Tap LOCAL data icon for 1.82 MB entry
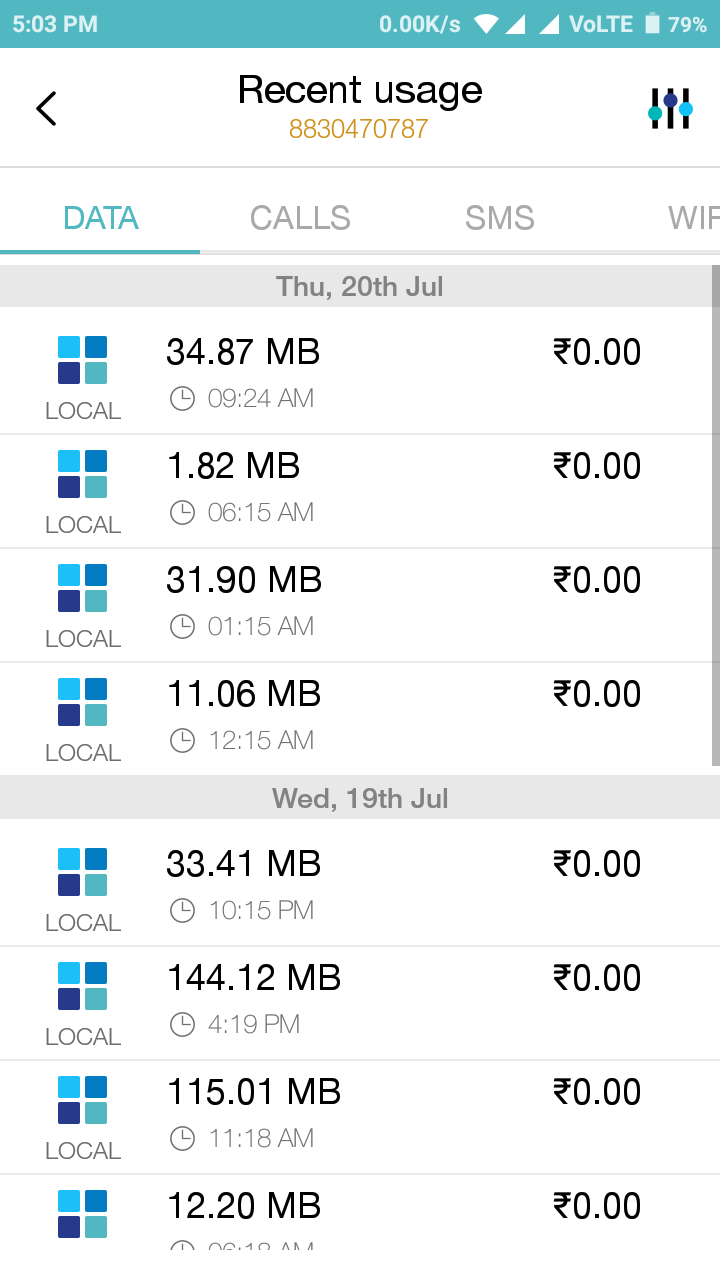This screenshot has width=720, height=1280. [82, 474]
